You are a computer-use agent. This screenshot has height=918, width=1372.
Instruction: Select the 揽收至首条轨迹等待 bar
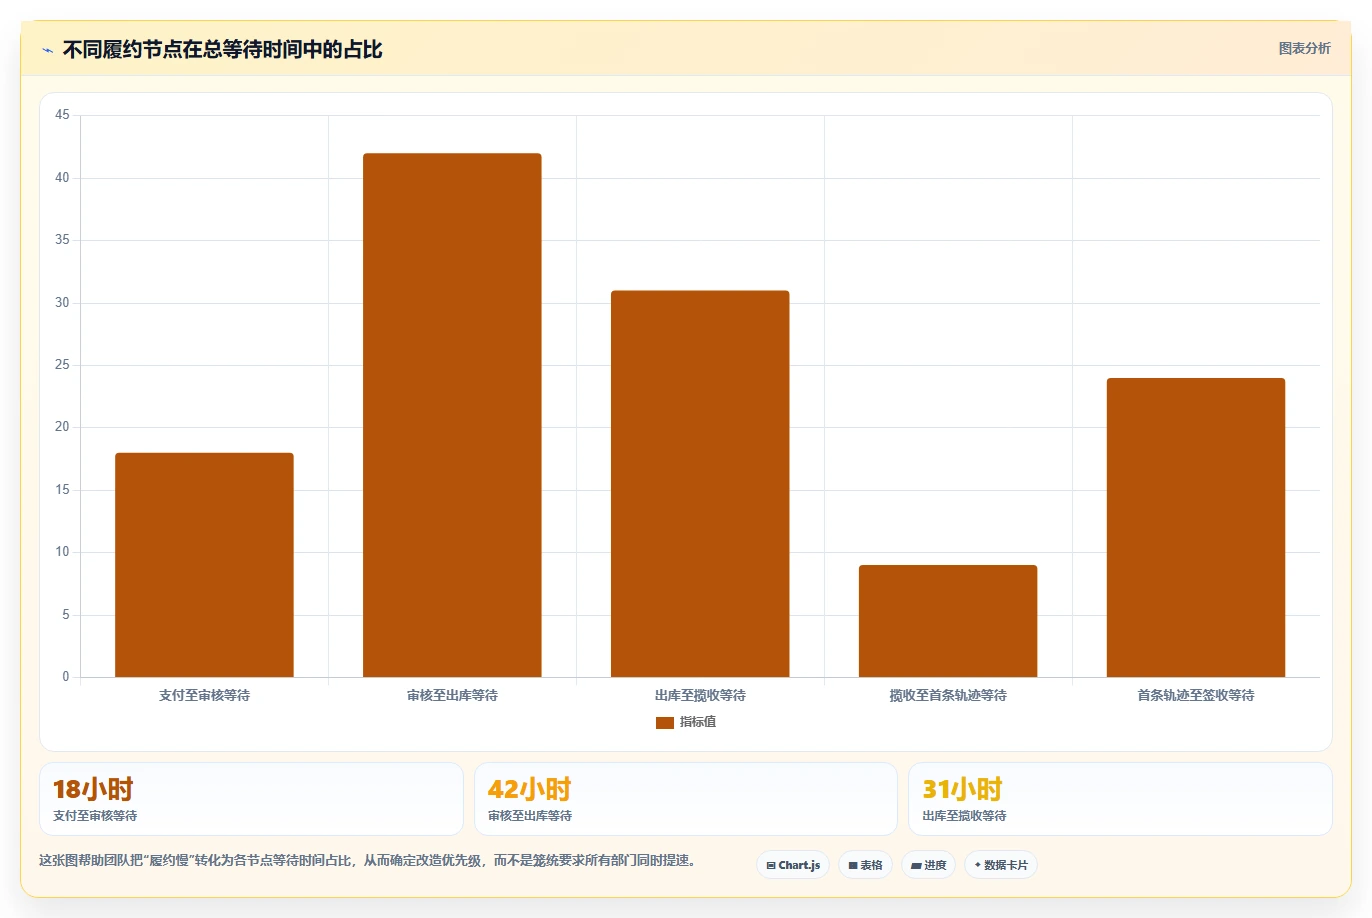pyautogui.click(x=948, y=621)
